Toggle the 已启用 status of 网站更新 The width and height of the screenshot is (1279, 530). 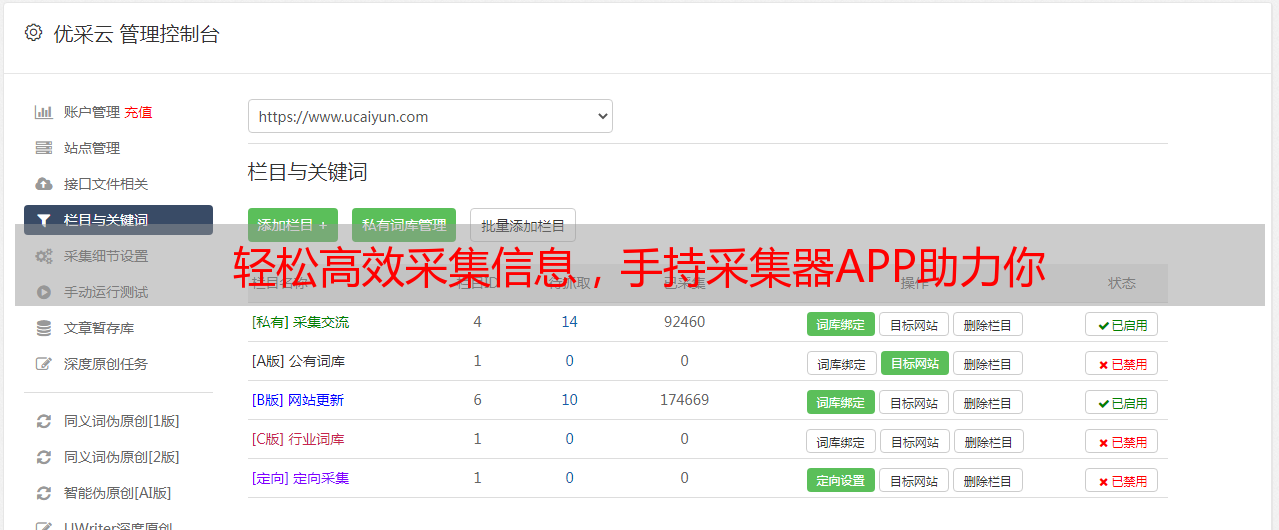click(1121, 402)
